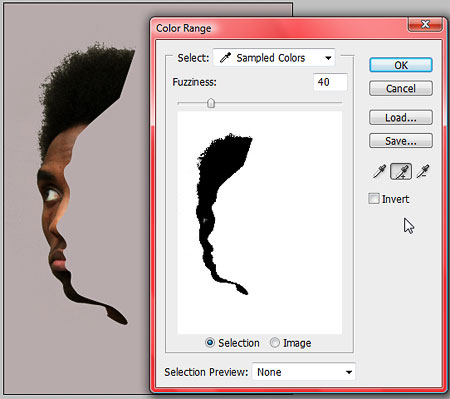Click the Load... button
Image resolution: width=450 pixels, height=399 pixels.
(x=401, y=117)
